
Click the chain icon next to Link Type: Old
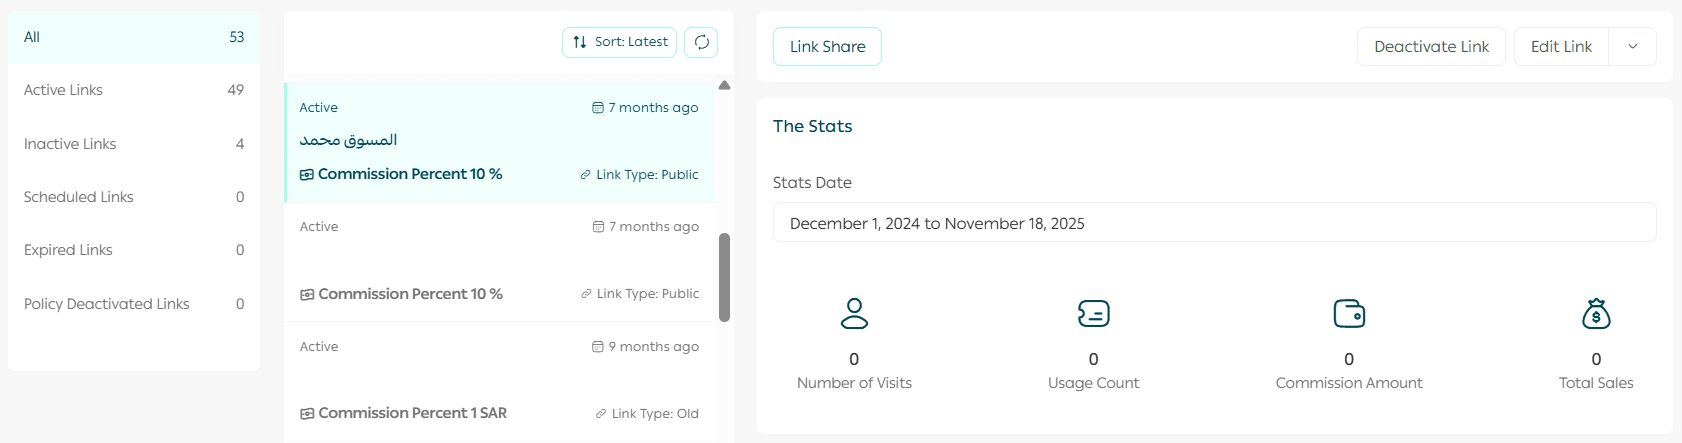click(x=601, y=414)
